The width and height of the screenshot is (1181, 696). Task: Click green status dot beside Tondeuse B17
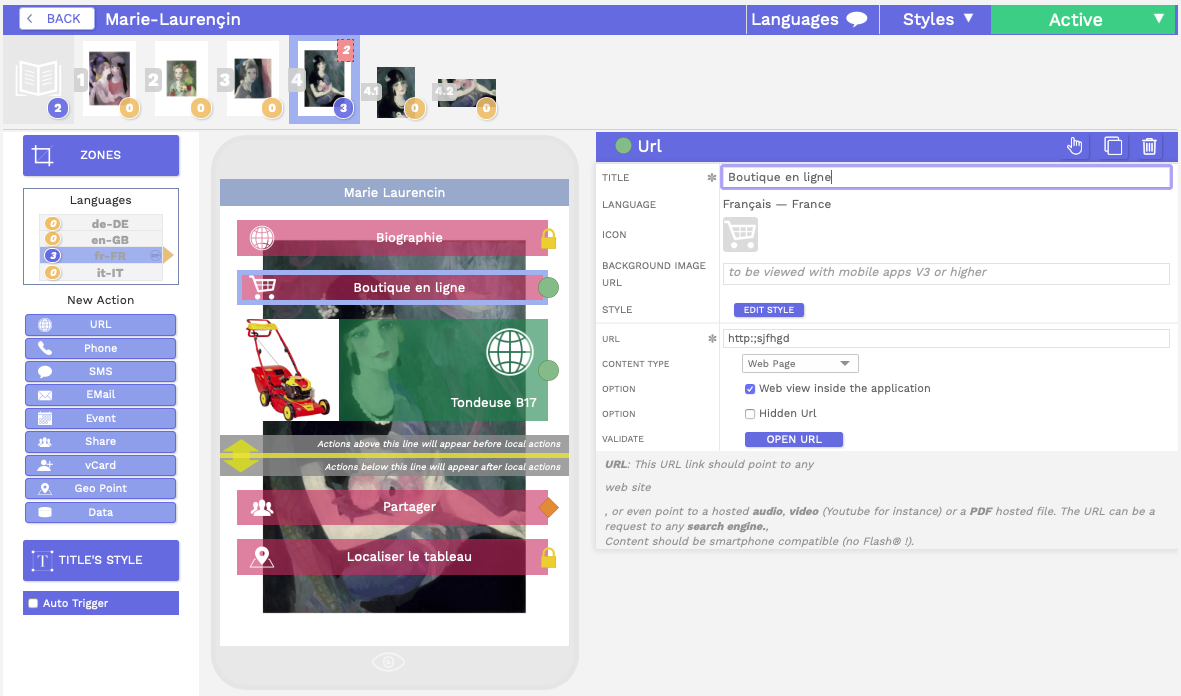coord(548,371)
